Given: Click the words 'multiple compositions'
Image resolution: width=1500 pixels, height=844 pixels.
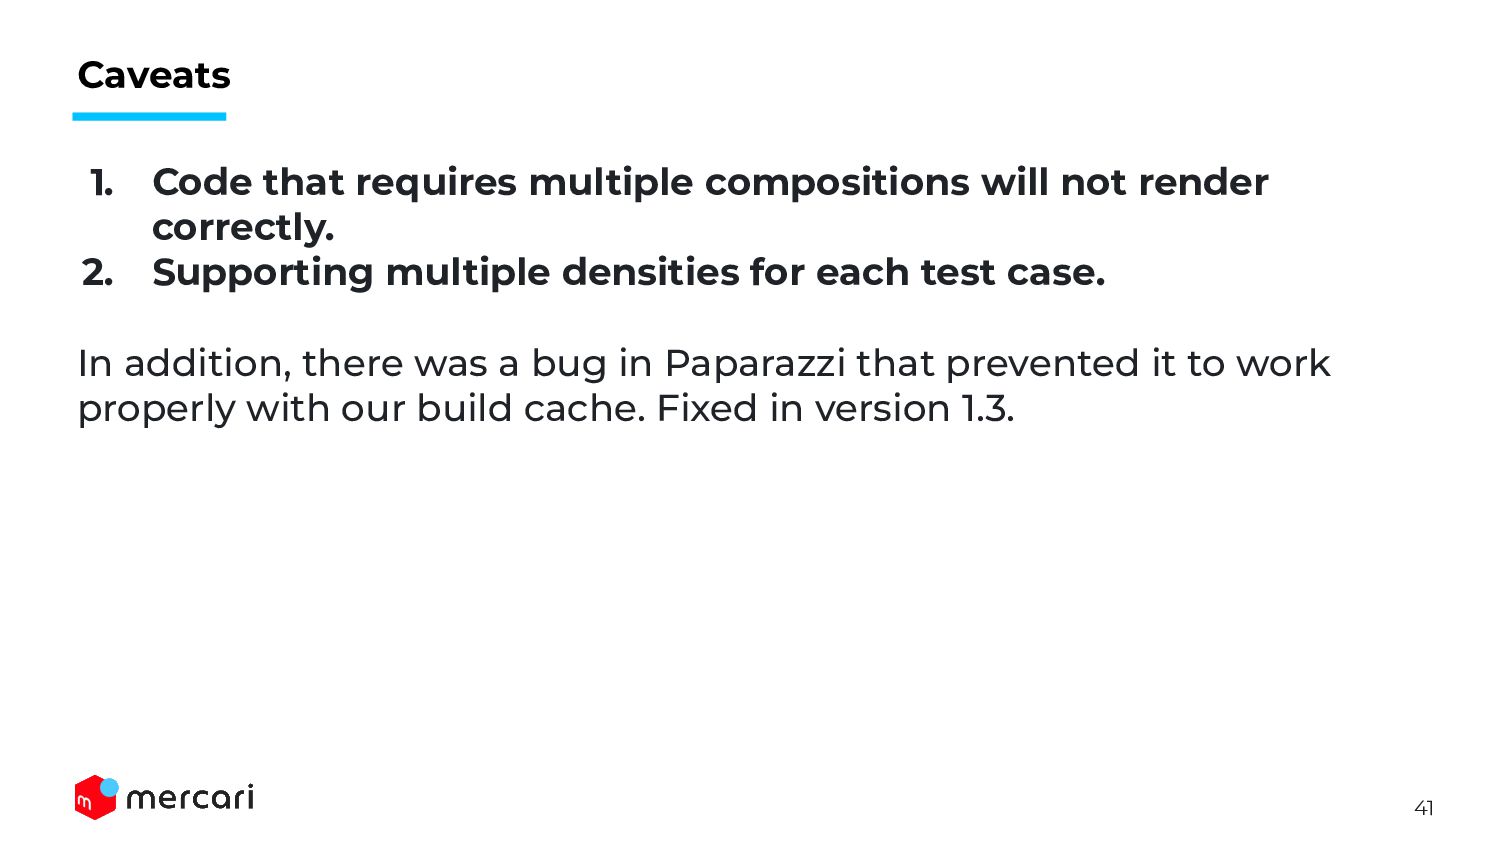Looking at the screenshot, I should point(749,183).
